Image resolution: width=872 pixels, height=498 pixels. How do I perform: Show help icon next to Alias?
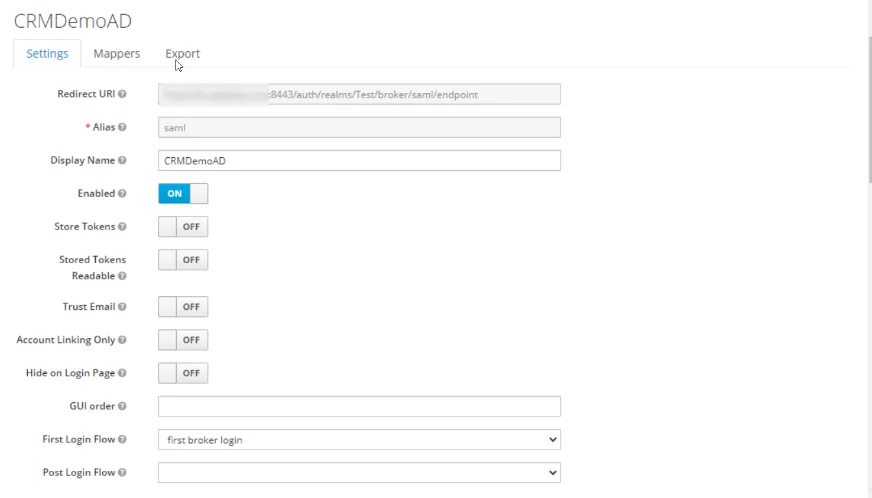pyautogui.click(x=122, y=127)
